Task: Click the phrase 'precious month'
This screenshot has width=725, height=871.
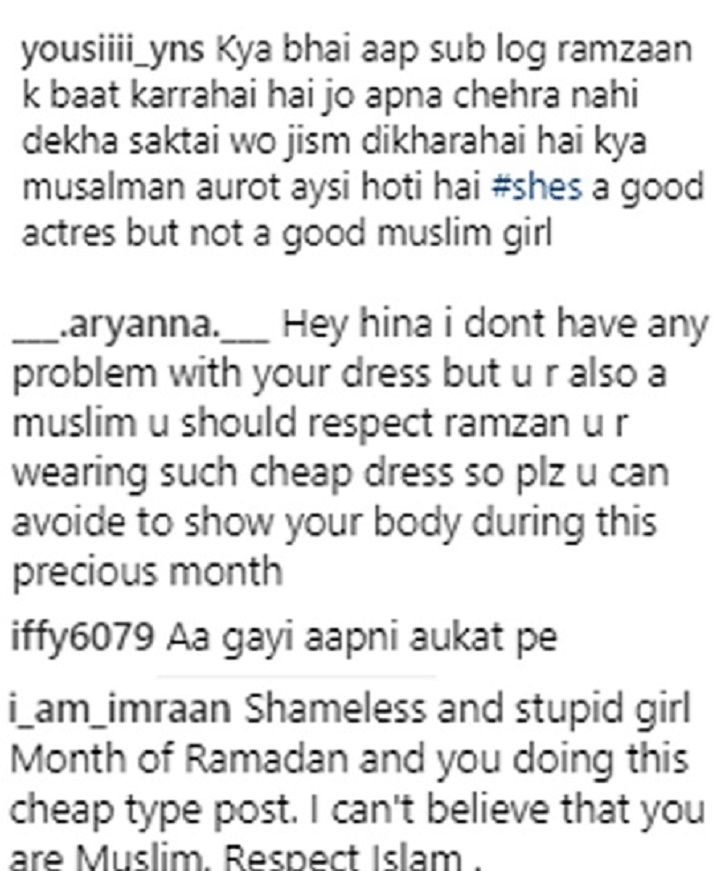Action: tap(147, 573)
